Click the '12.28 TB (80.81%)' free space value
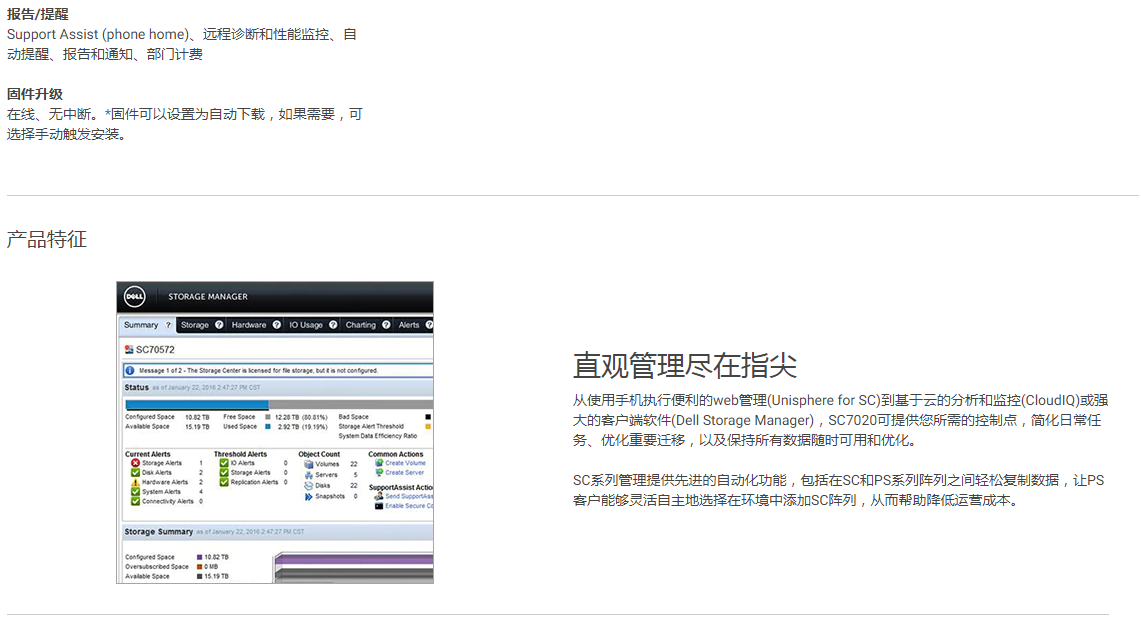The height and width of the screenshot is (623, 1141). click(301, 417)
